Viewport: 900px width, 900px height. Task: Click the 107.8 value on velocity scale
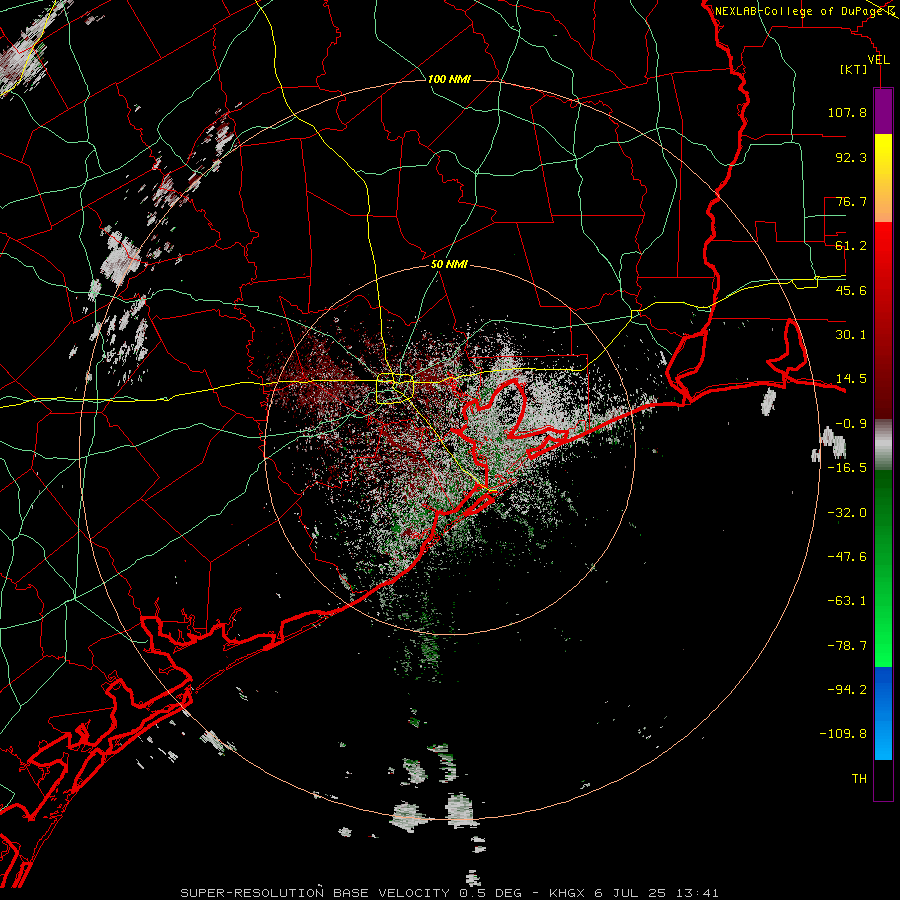(847, 112)
